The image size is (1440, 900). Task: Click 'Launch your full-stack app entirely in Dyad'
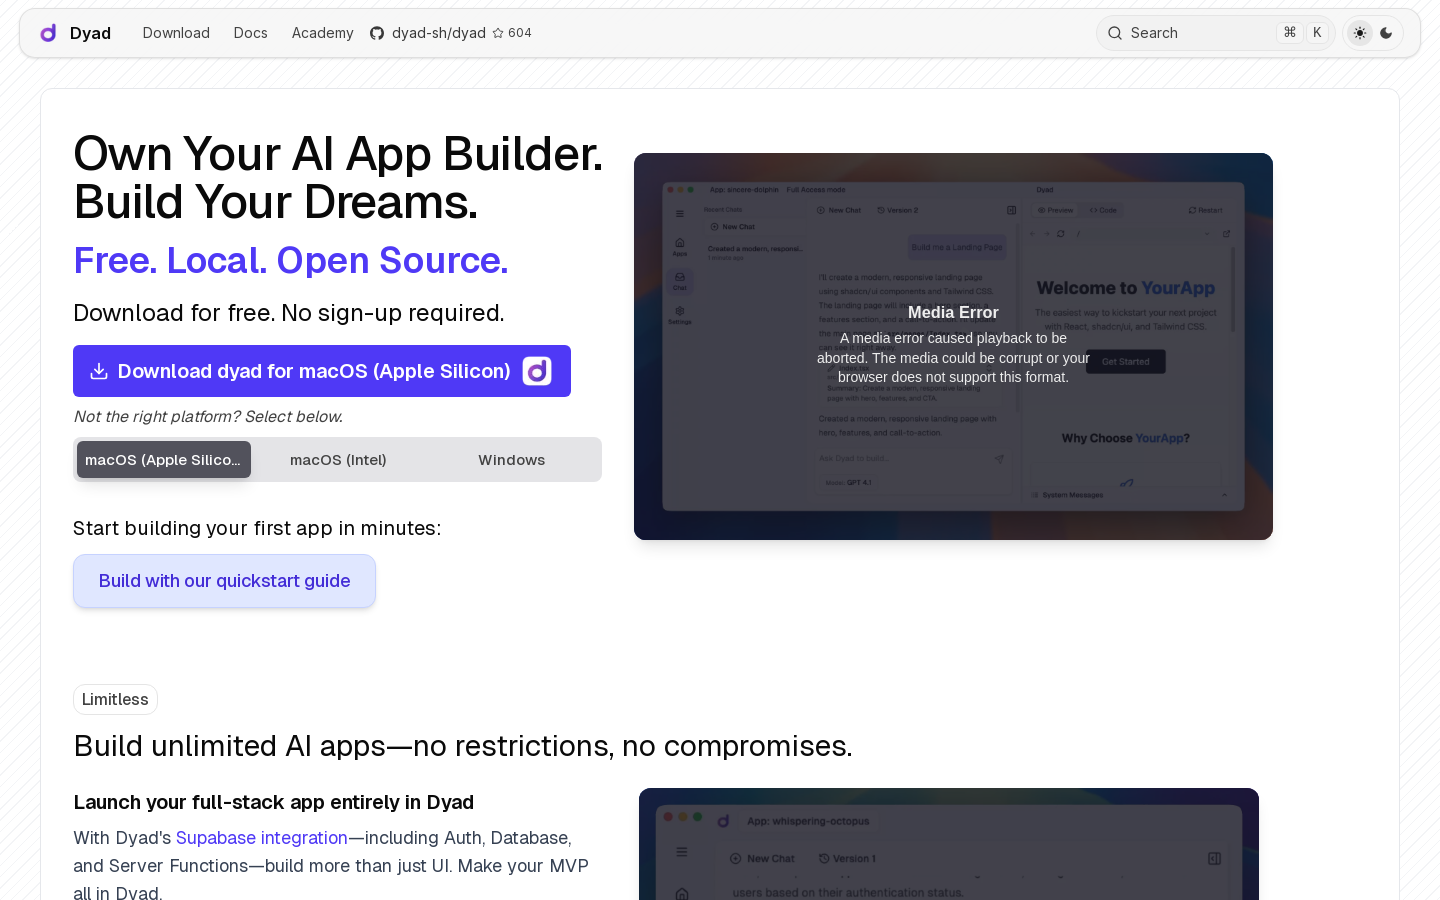[274, 802]
